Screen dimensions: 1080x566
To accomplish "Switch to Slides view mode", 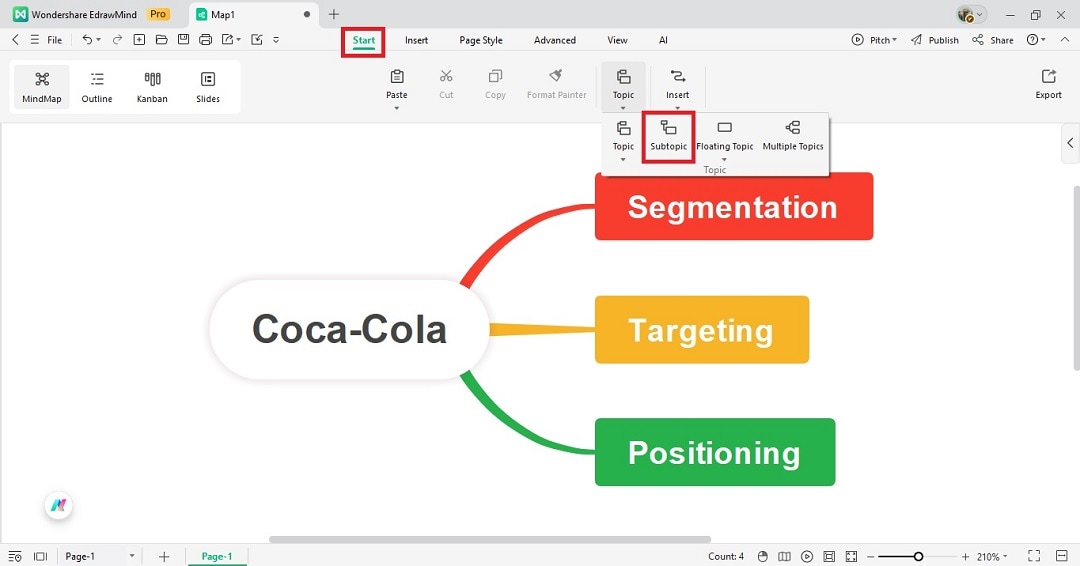I will (208, 87).
